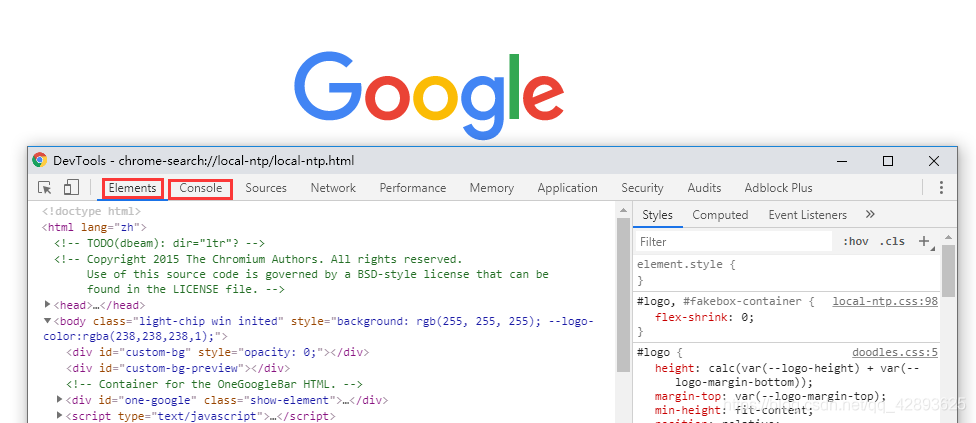976x423 pixels.
Task: Toggle the .cls element classes button
Action: [x=892, y=241]
